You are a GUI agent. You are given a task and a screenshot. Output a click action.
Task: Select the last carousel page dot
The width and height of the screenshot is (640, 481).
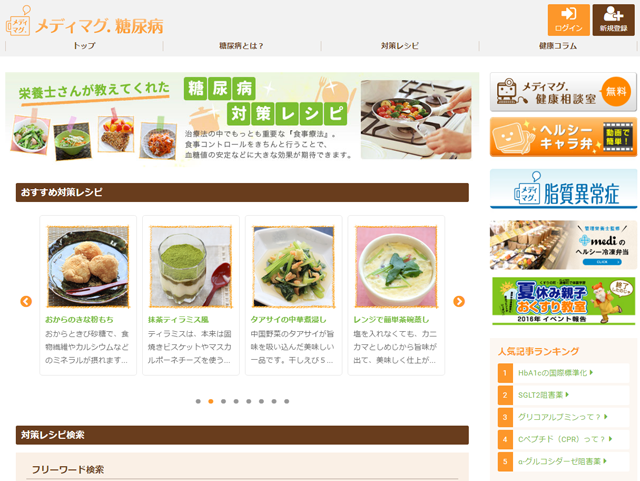pyautogui.click(x=287, y=401)
